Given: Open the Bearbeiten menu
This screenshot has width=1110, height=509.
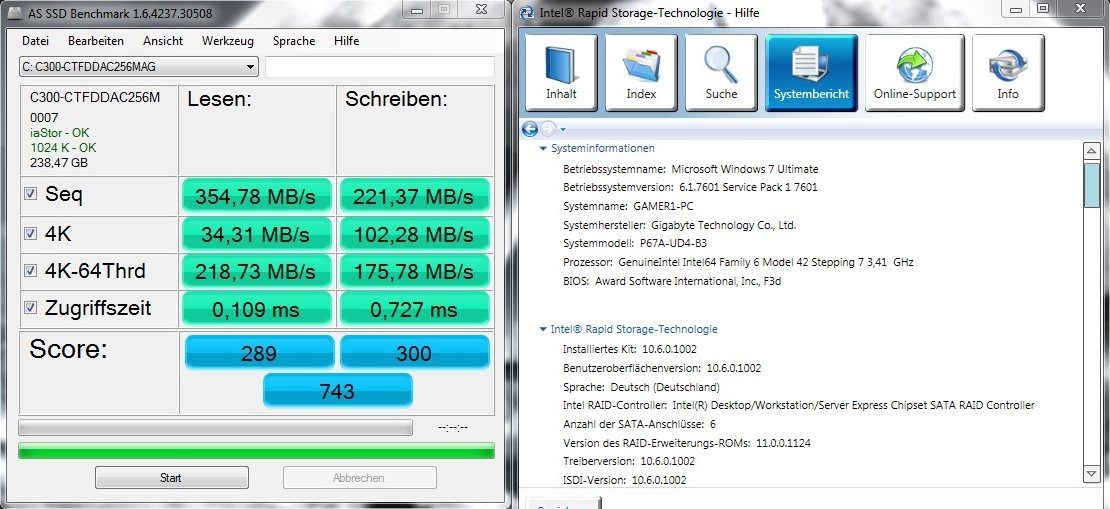Looking at the screenshot, I should [96, 41].
